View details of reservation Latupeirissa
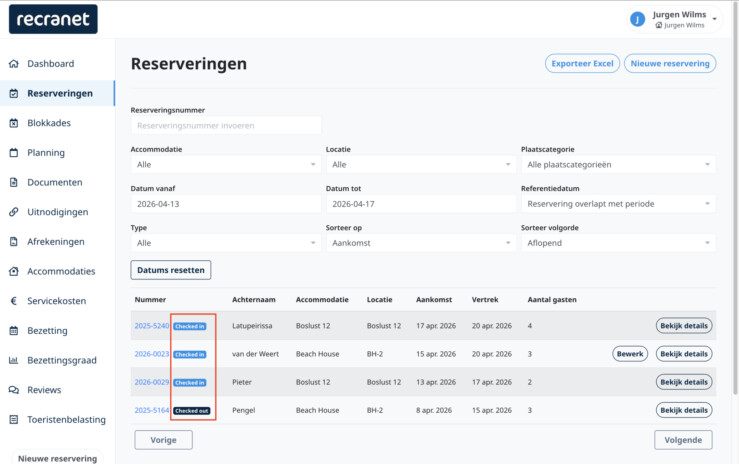The height and width of the screenshot is (464, 739). [684, 326]
